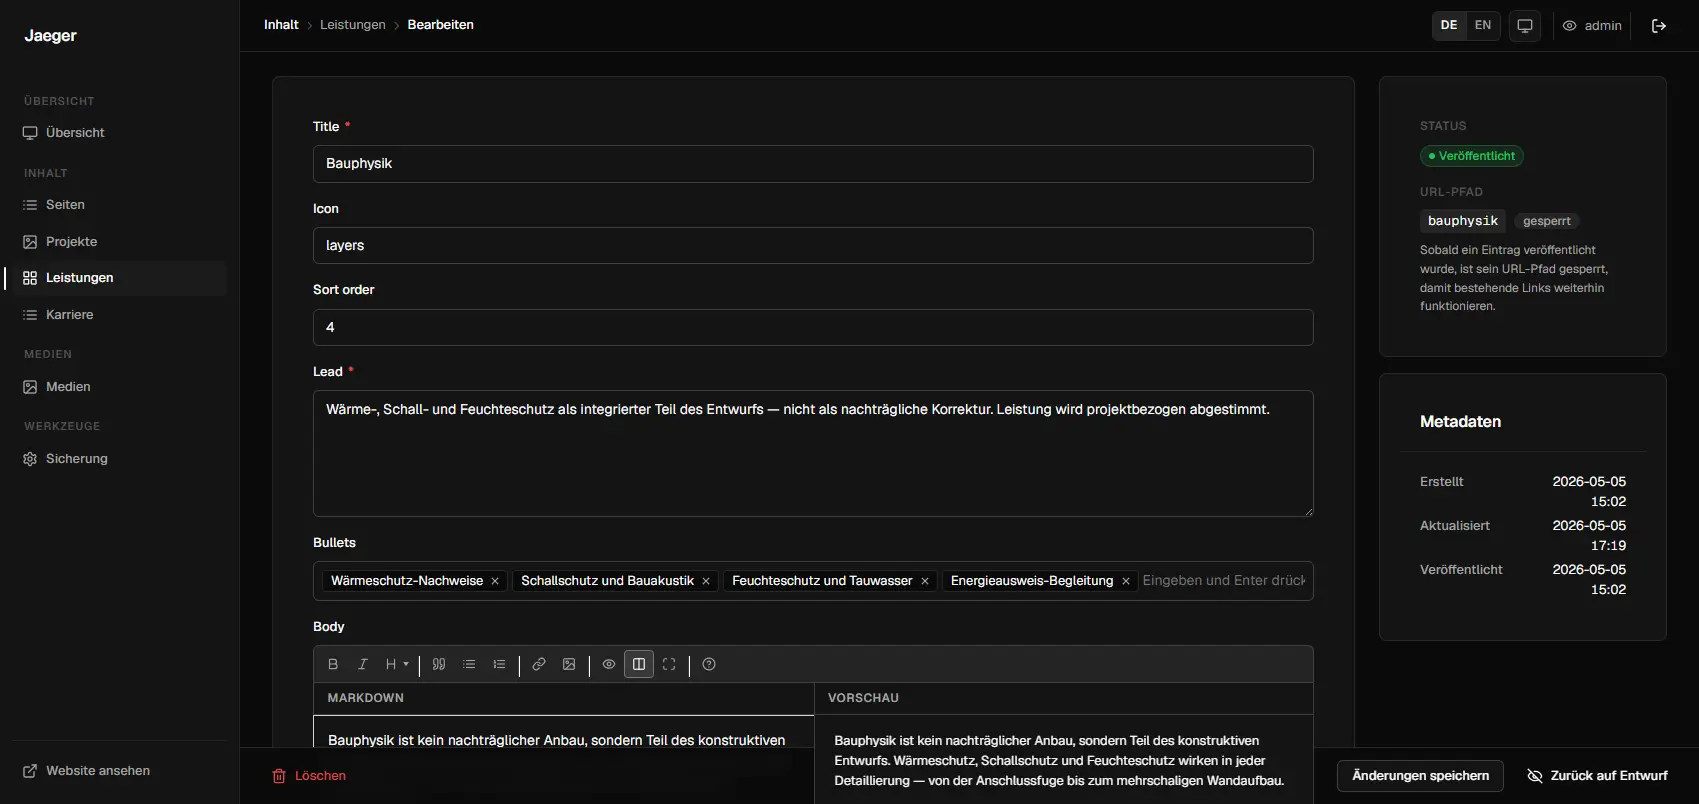Open markdown help icon
Screen dimensions: 1699x804
[x=709, y=664]
